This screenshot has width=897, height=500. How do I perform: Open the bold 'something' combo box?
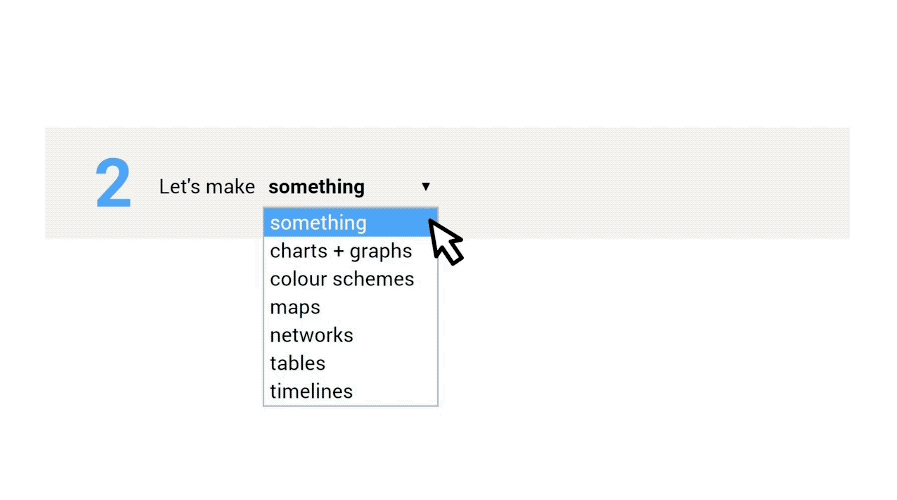coord(350,186)
